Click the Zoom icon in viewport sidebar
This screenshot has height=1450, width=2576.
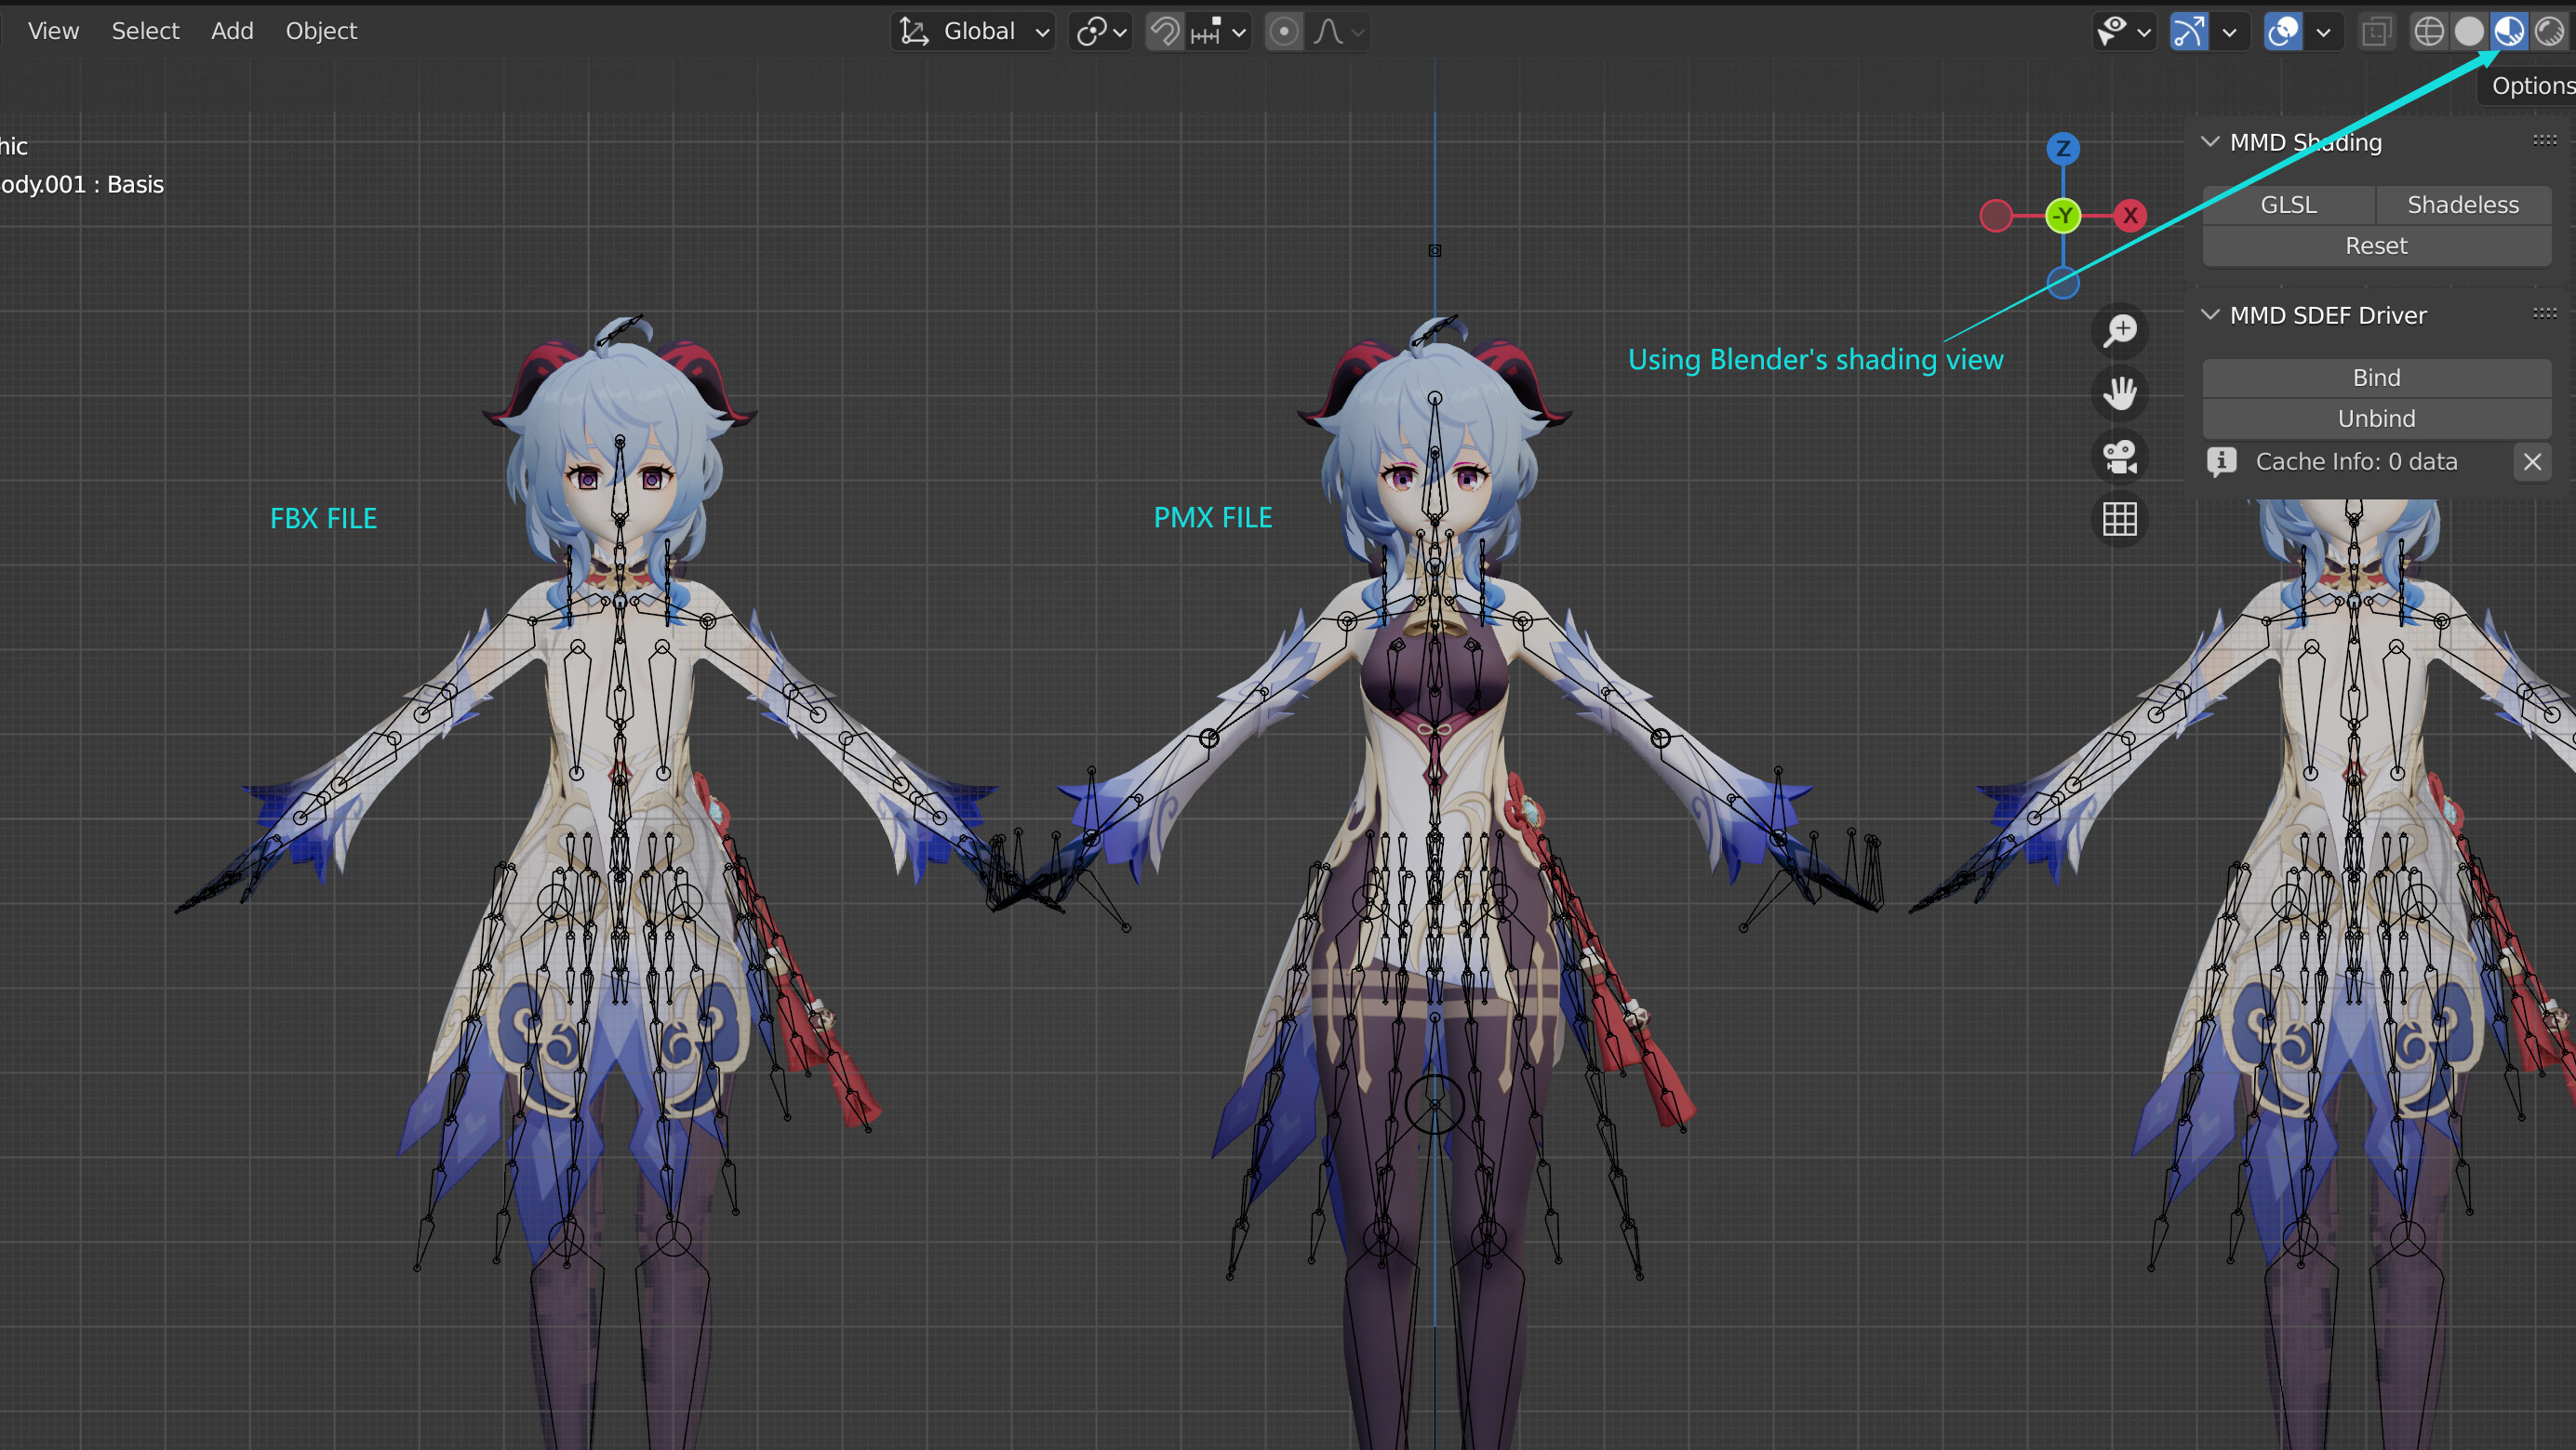[x=2120, y=330]
